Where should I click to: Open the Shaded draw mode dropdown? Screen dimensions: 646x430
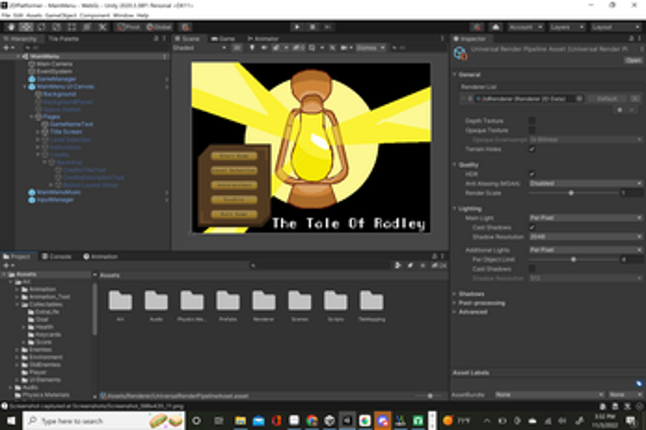click(199, 48)
